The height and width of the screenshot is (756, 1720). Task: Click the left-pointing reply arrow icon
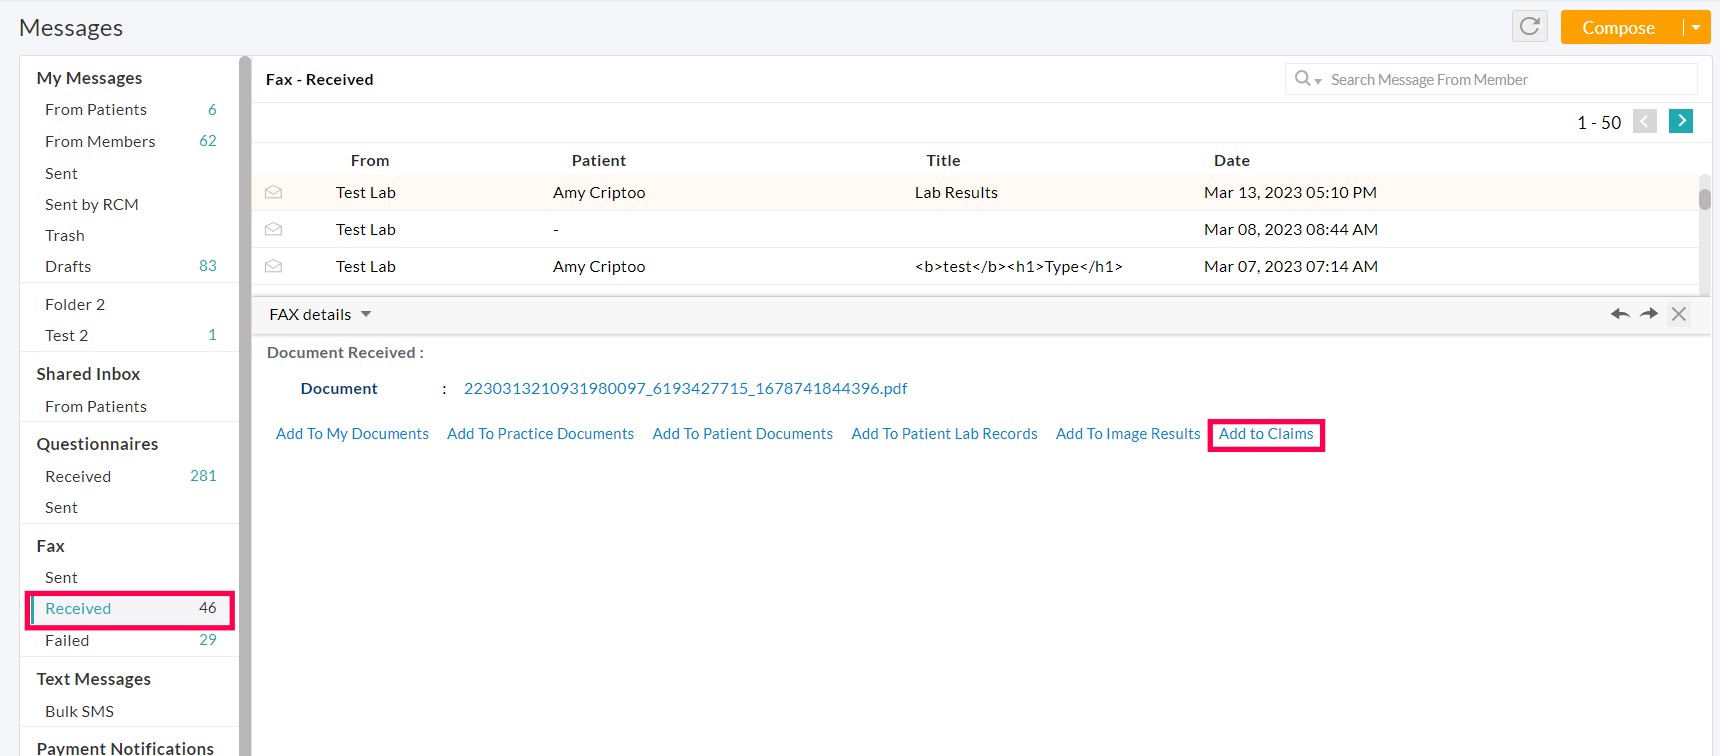click(1620, 314)
